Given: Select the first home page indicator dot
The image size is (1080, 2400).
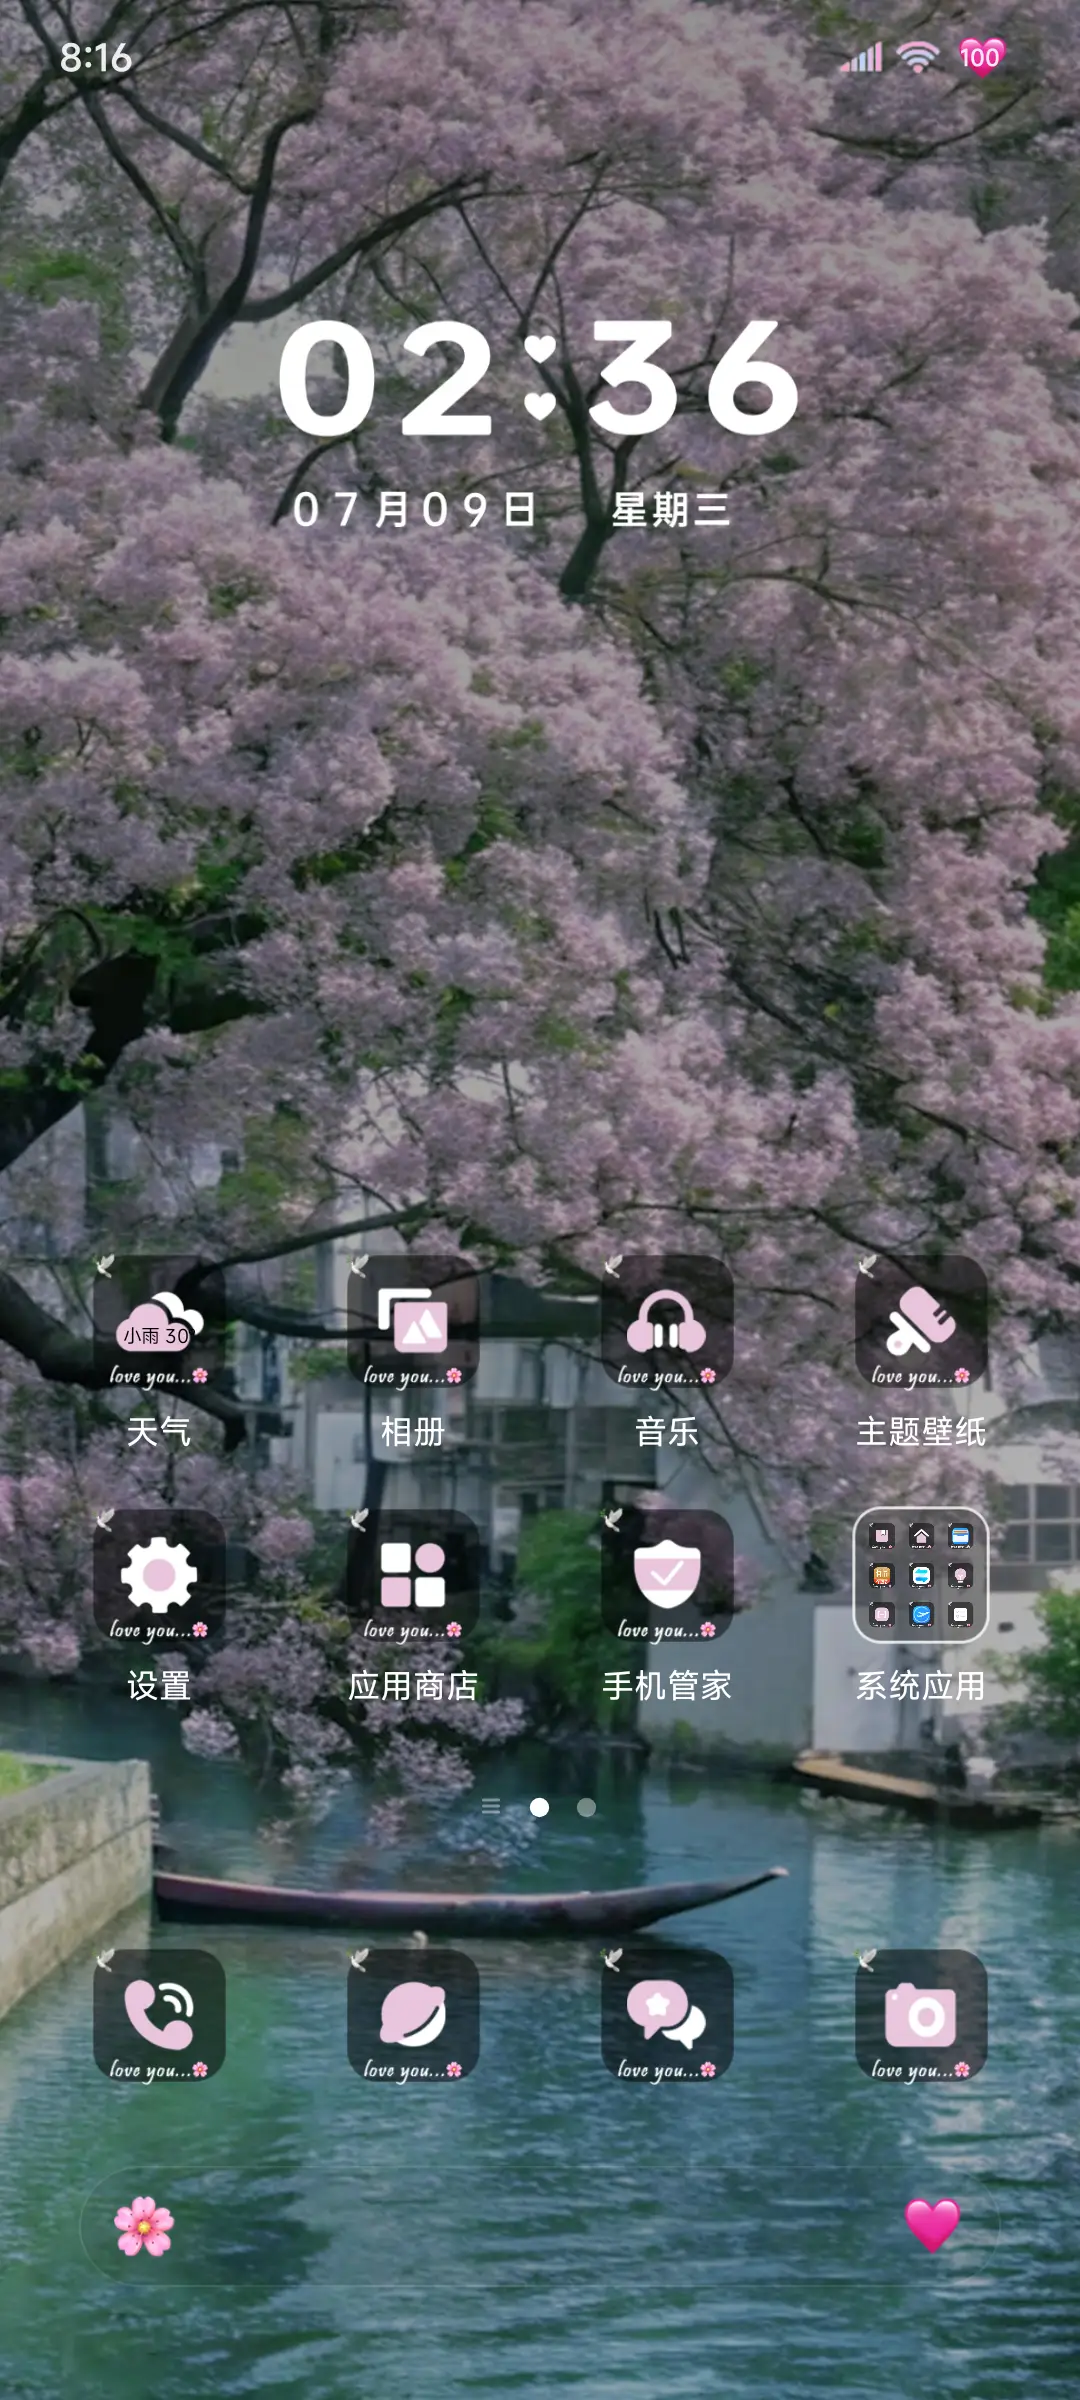Looking at the screenshot, I should [x=539, y=1807].
